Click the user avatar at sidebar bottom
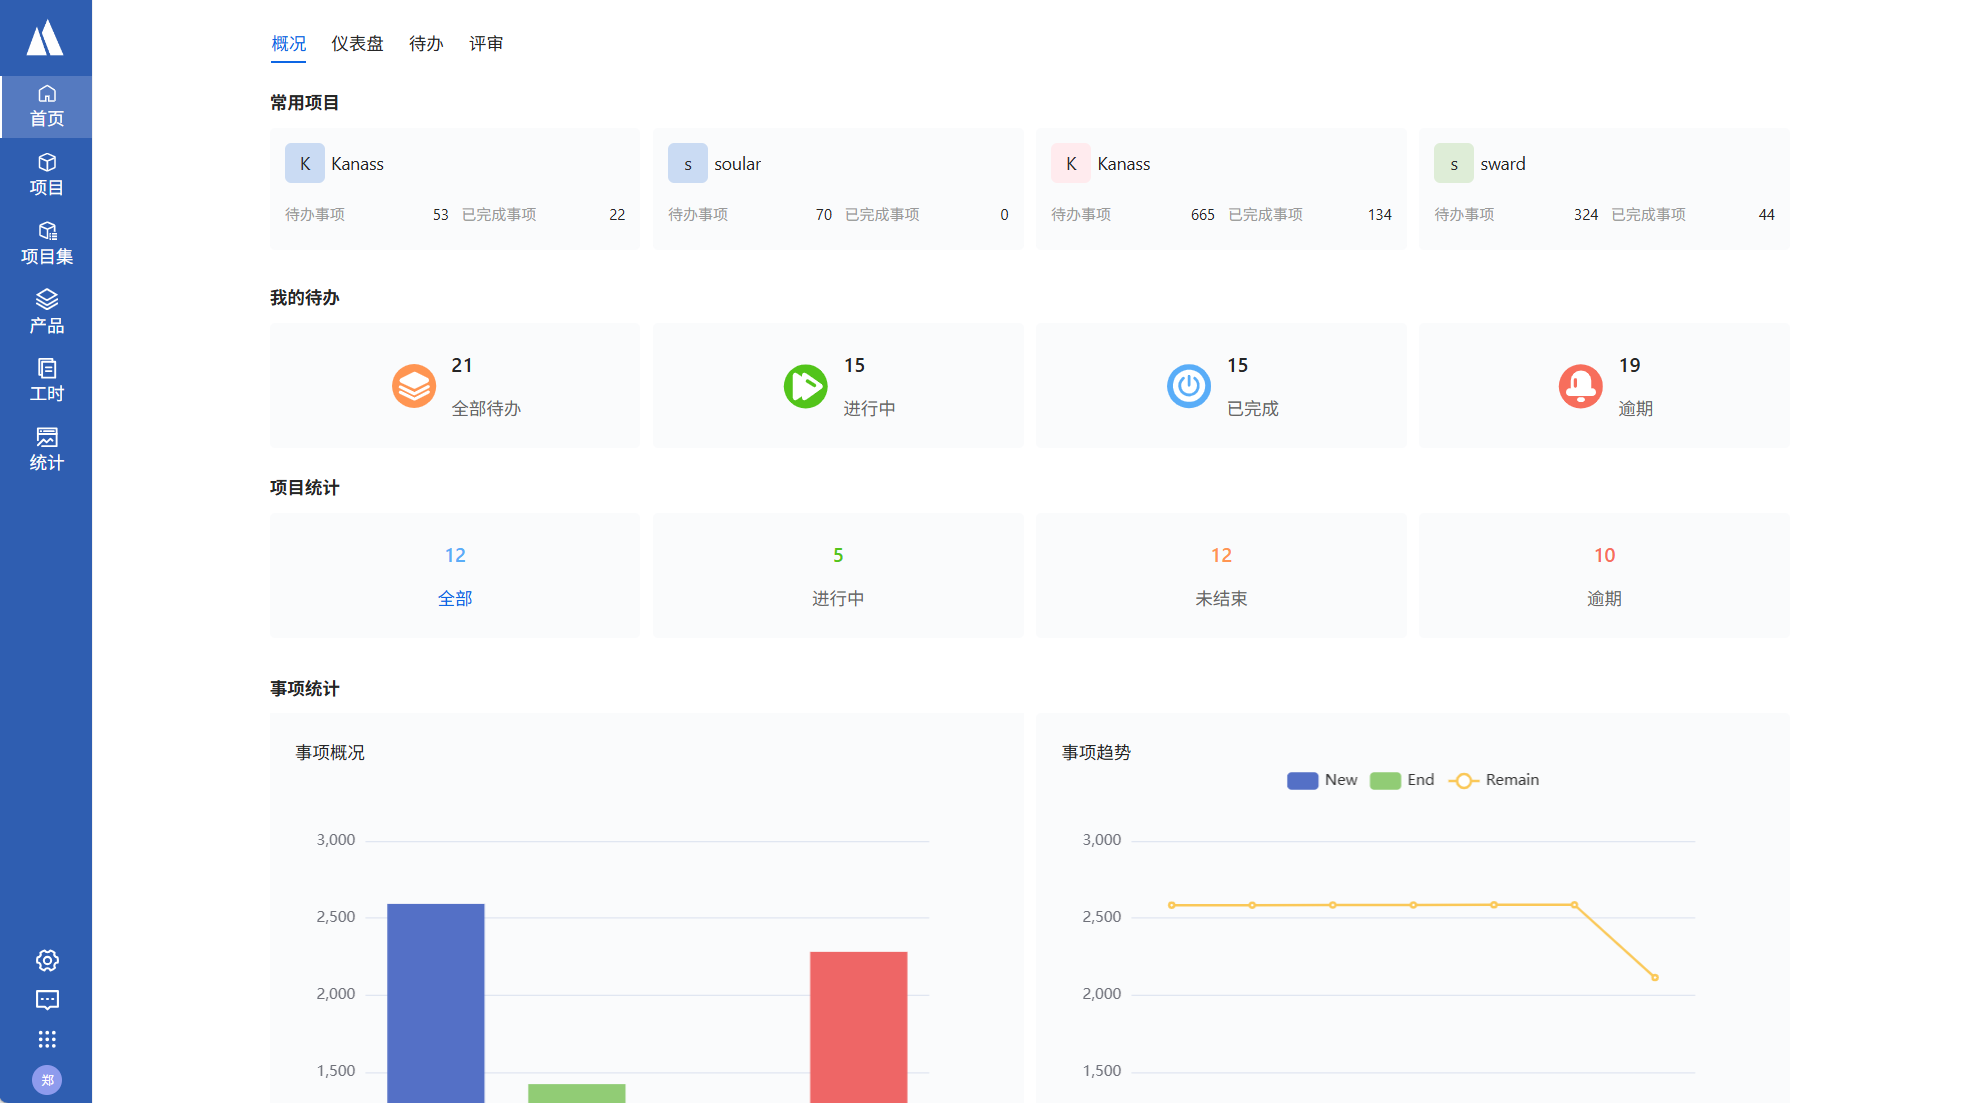 point(47,1080)
